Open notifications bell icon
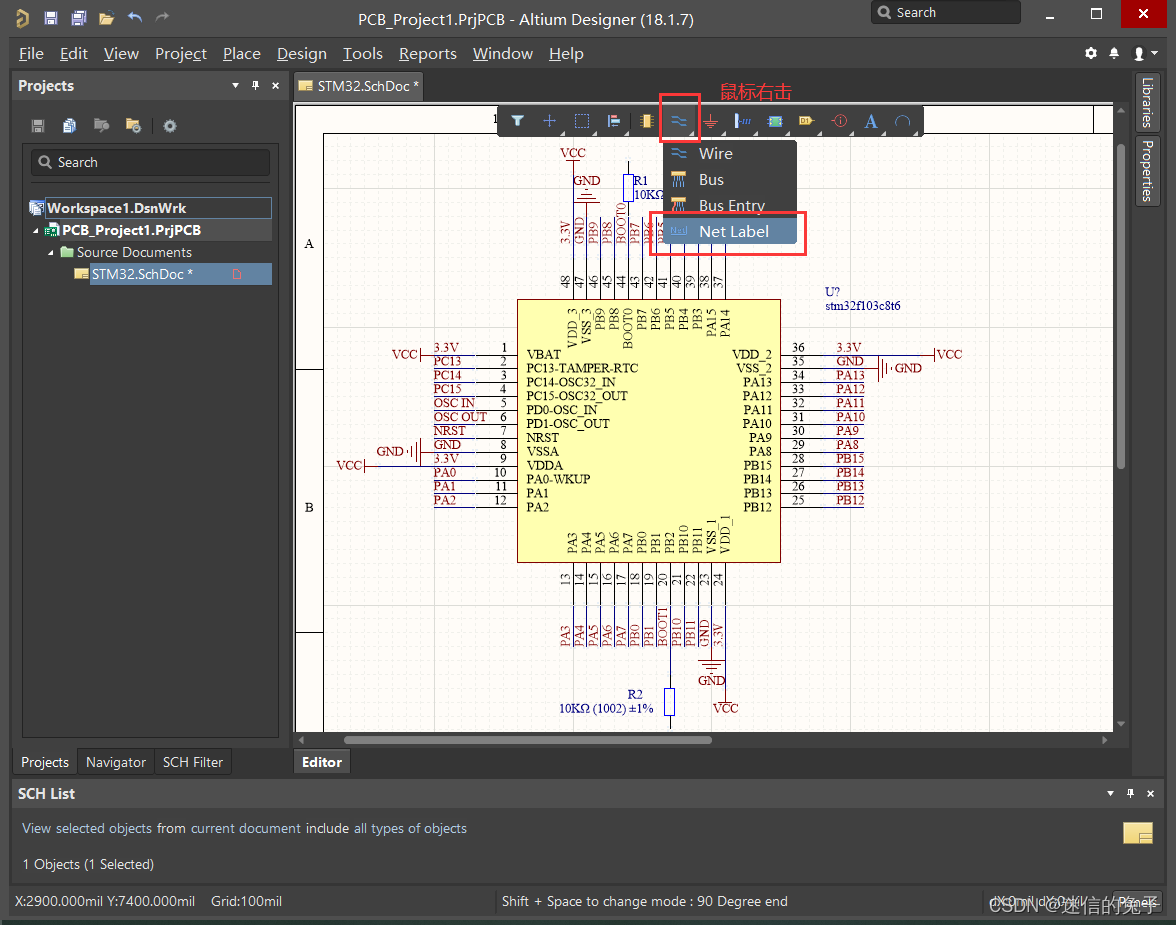This screenshot has width=1176, height=925. point(1115,53)
